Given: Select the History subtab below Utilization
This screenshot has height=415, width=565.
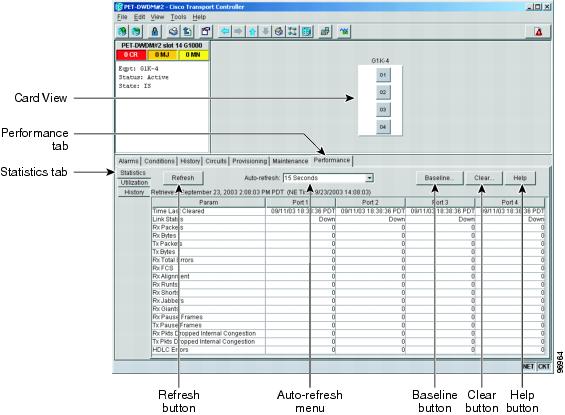Looking at the screenshot, I should point(134,192).
